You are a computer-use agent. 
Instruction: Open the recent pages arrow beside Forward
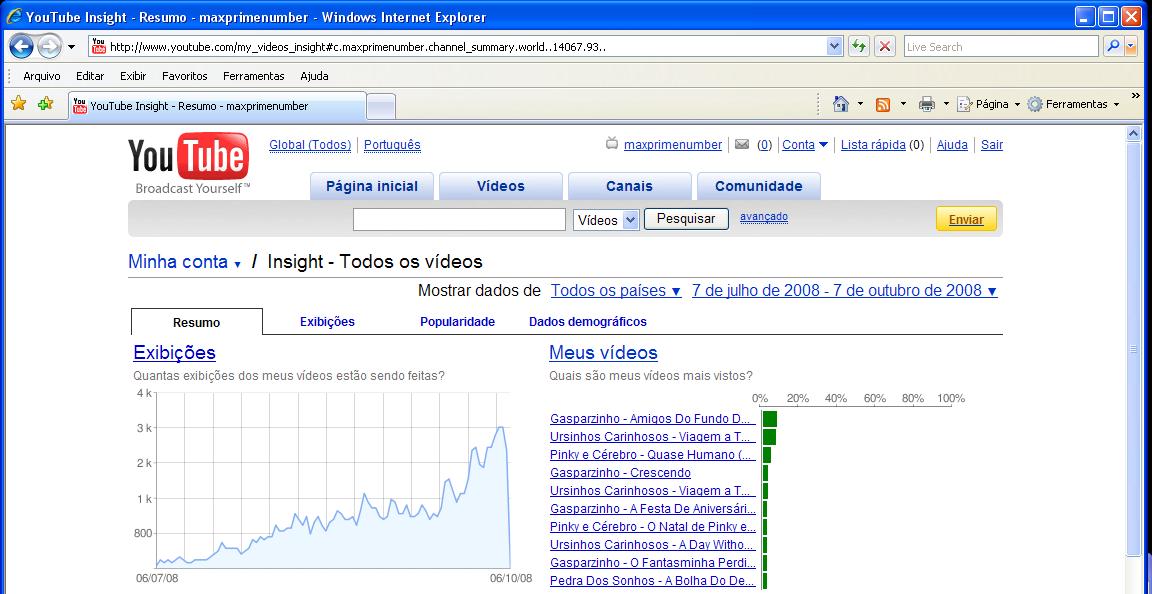click(x=71, y=47)
